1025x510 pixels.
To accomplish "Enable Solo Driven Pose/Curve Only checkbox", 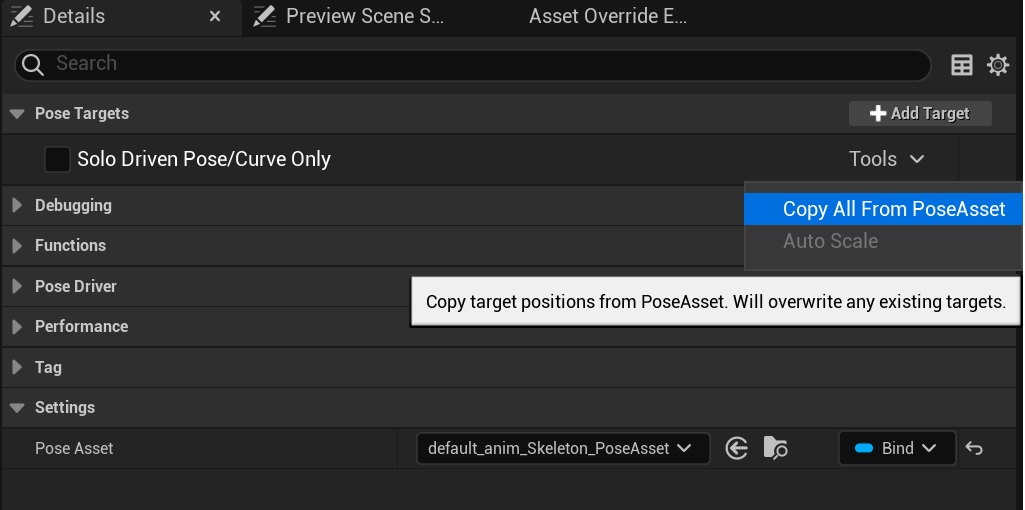I will (x=58, y=159).
